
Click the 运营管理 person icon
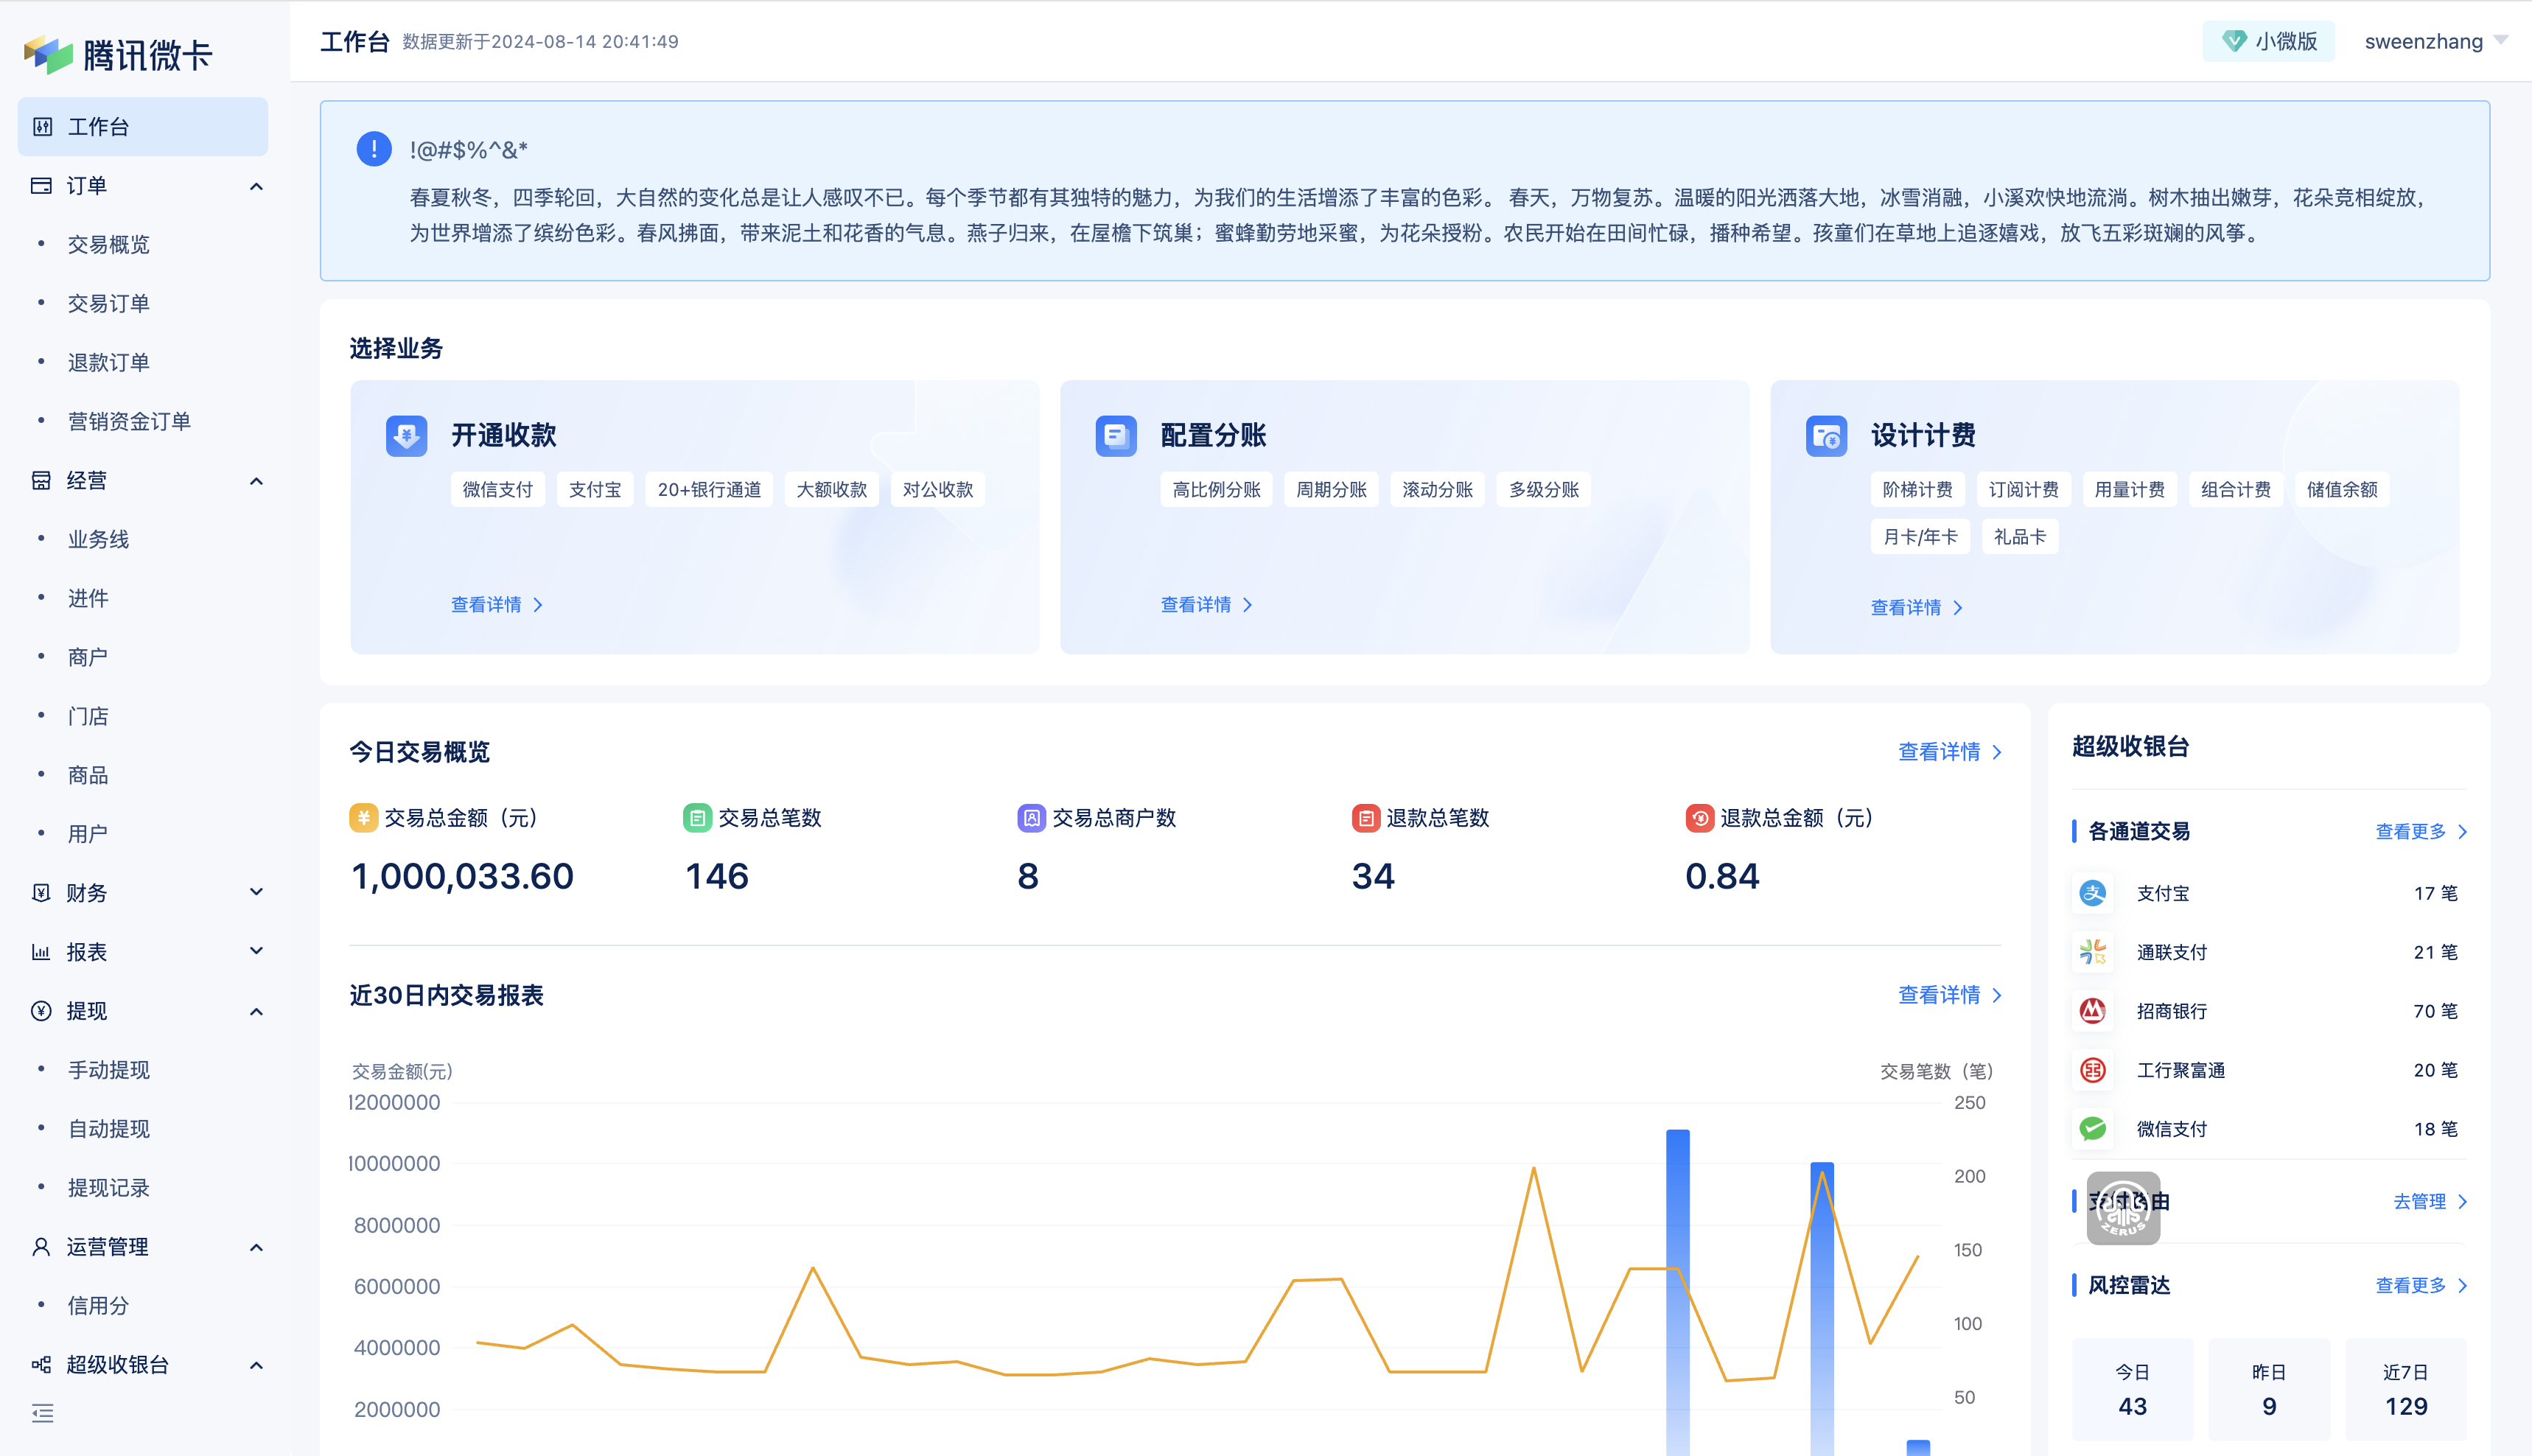41,1247
